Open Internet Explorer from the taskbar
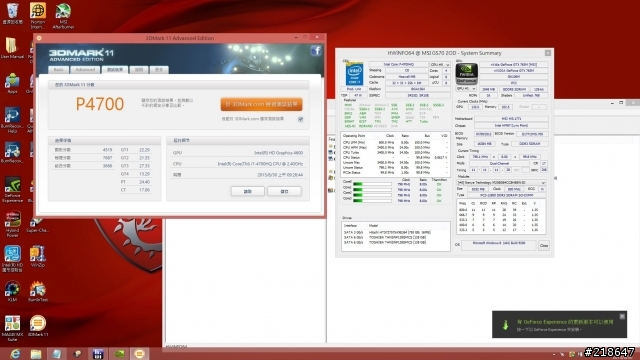This screenshot has width=640, height=360. pos(15,354)
